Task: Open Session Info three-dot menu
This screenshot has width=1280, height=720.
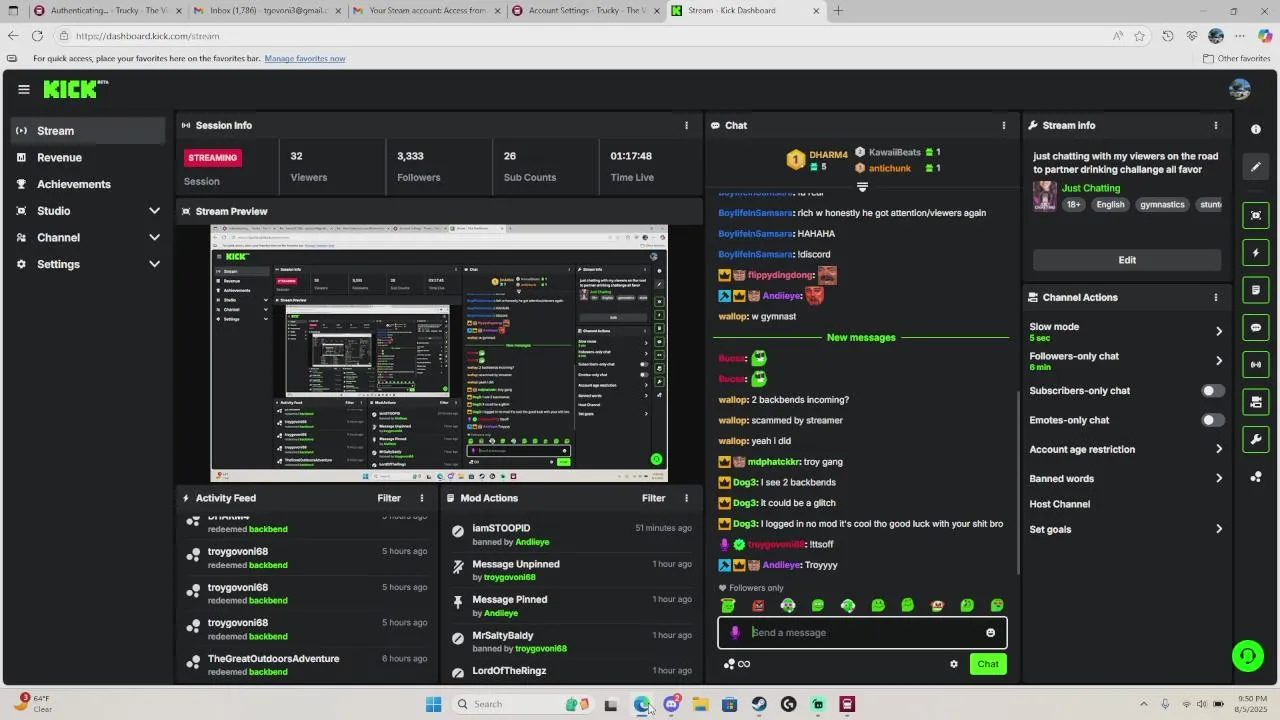Action: pos(686,125)
